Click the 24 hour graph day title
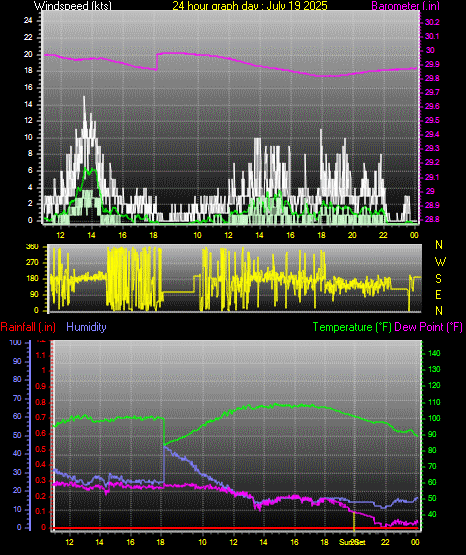466x555 pixels. 250,5
